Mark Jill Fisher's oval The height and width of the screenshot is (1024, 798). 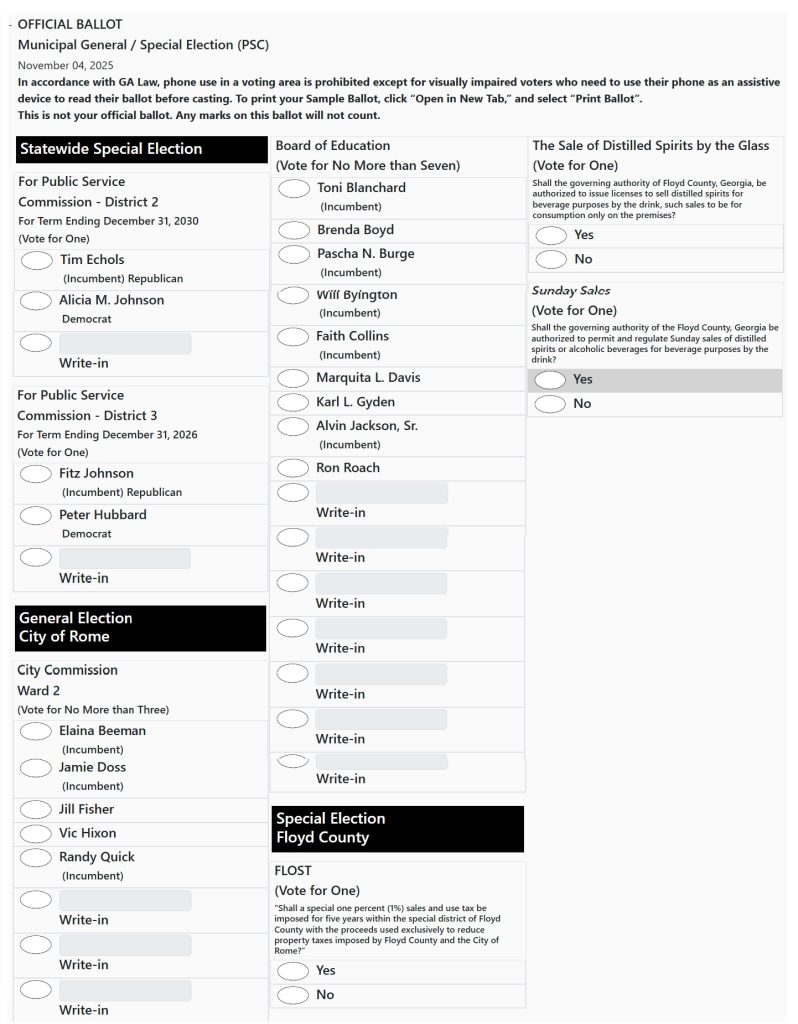(x=36, y=810)
